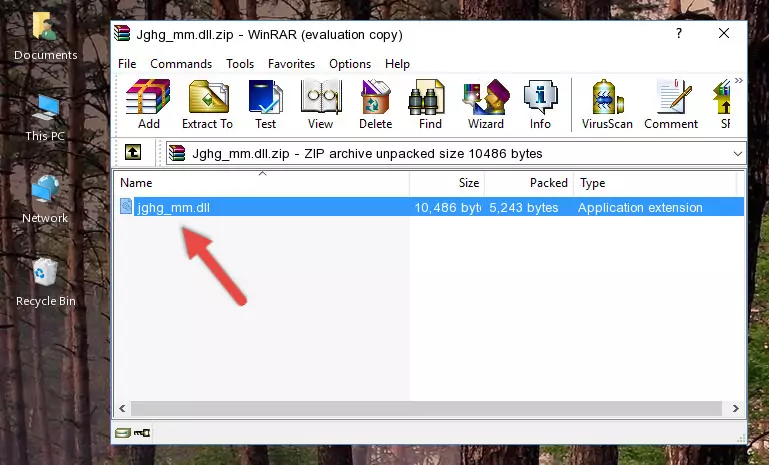The image size is (769, 465).
Task: Click the View file icon
Action: (x=321, y=103)
